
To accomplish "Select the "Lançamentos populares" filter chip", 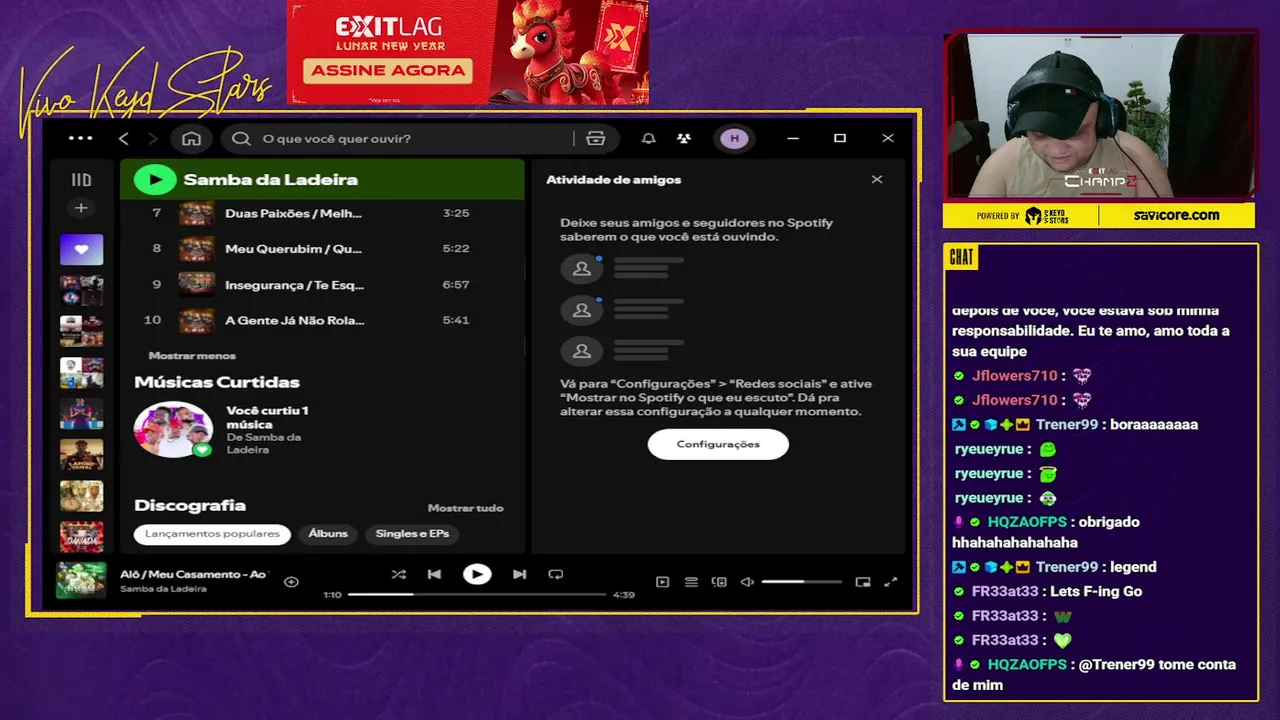I will pos(212,534).
